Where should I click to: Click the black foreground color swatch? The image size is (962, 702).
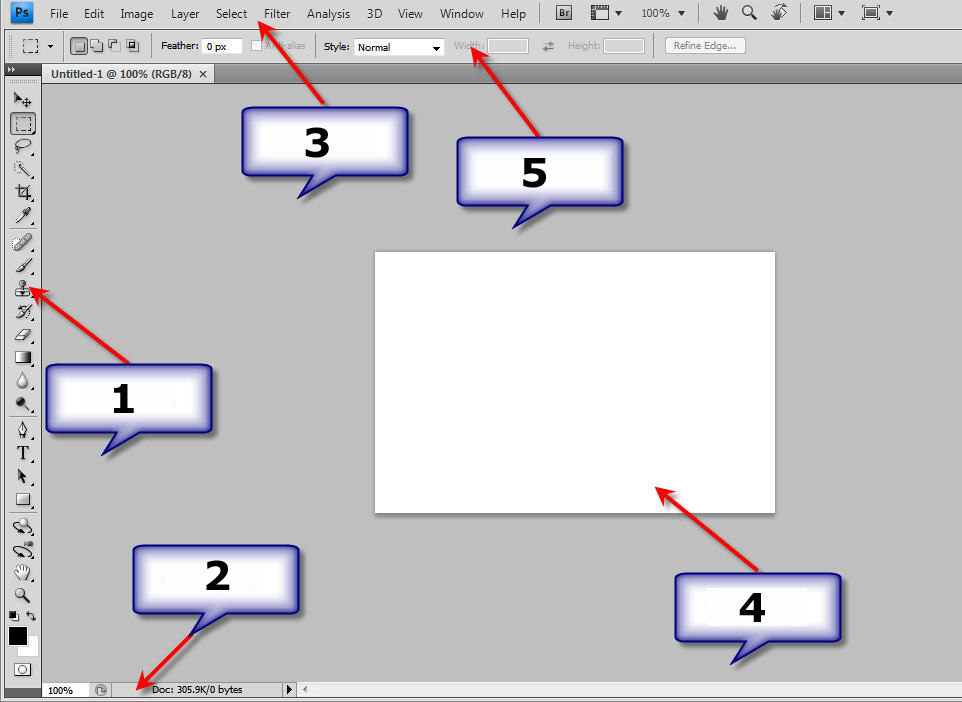18,635
